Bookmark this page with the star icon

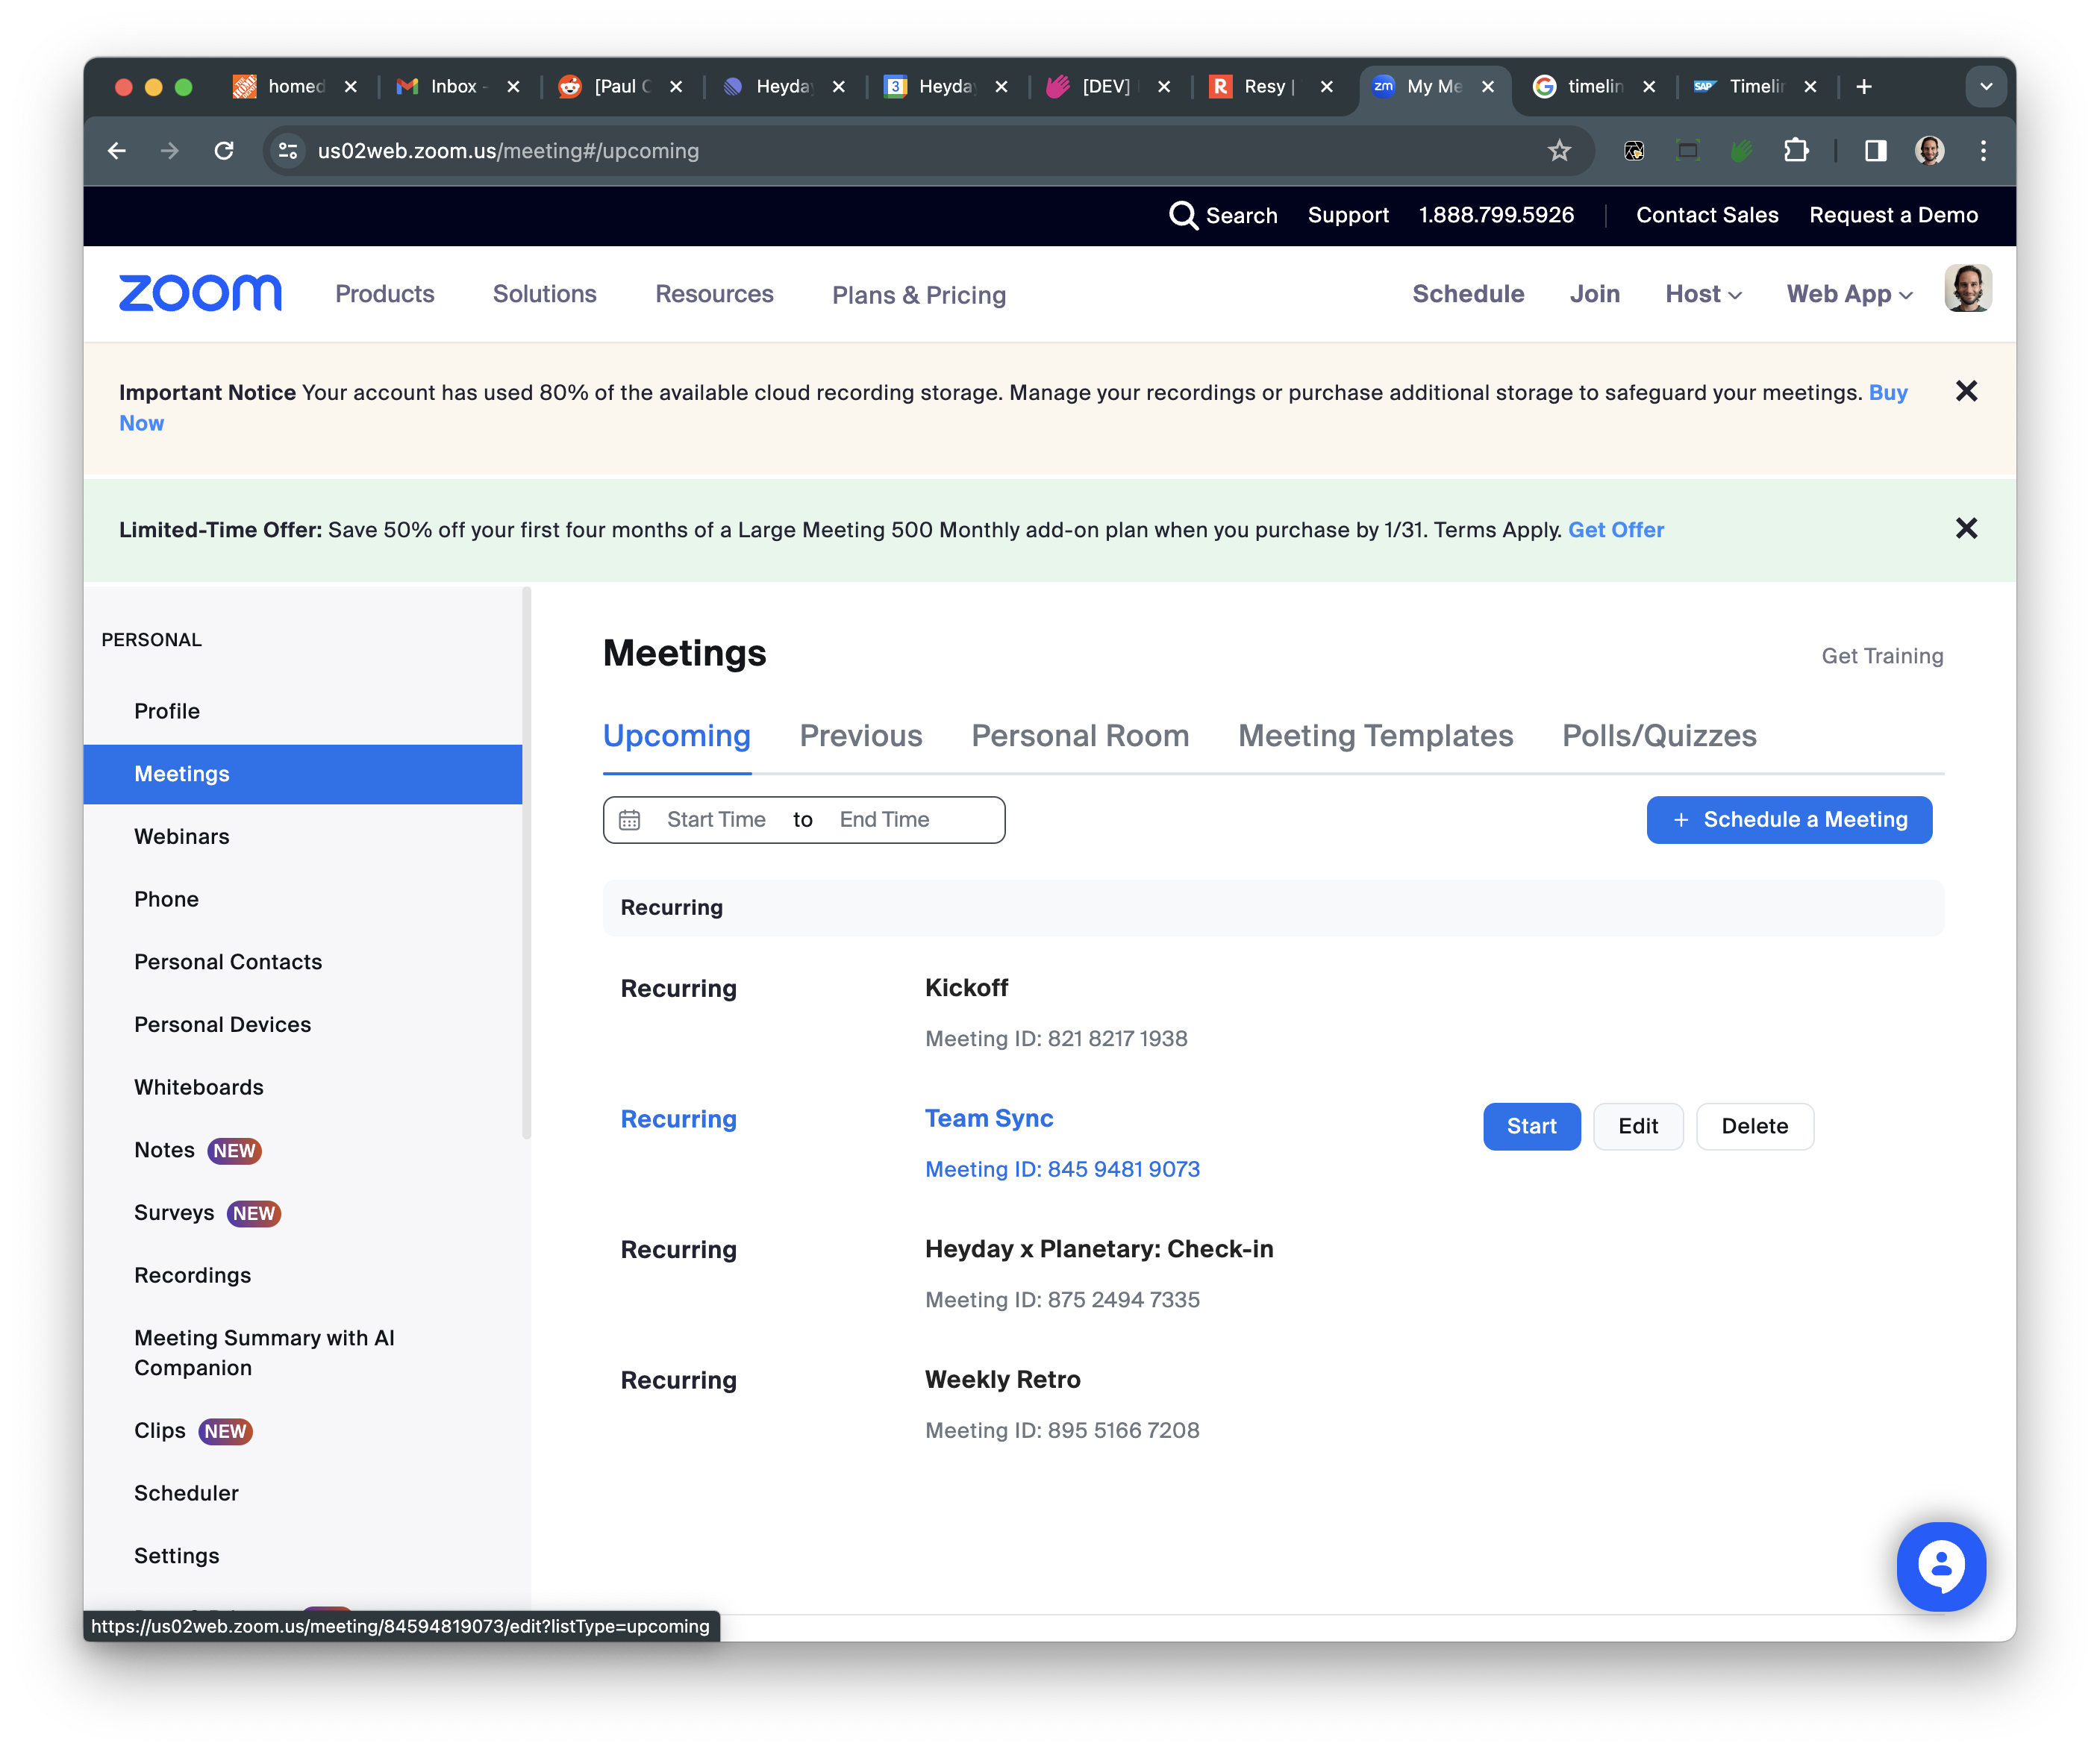[x=1558, y=151]
